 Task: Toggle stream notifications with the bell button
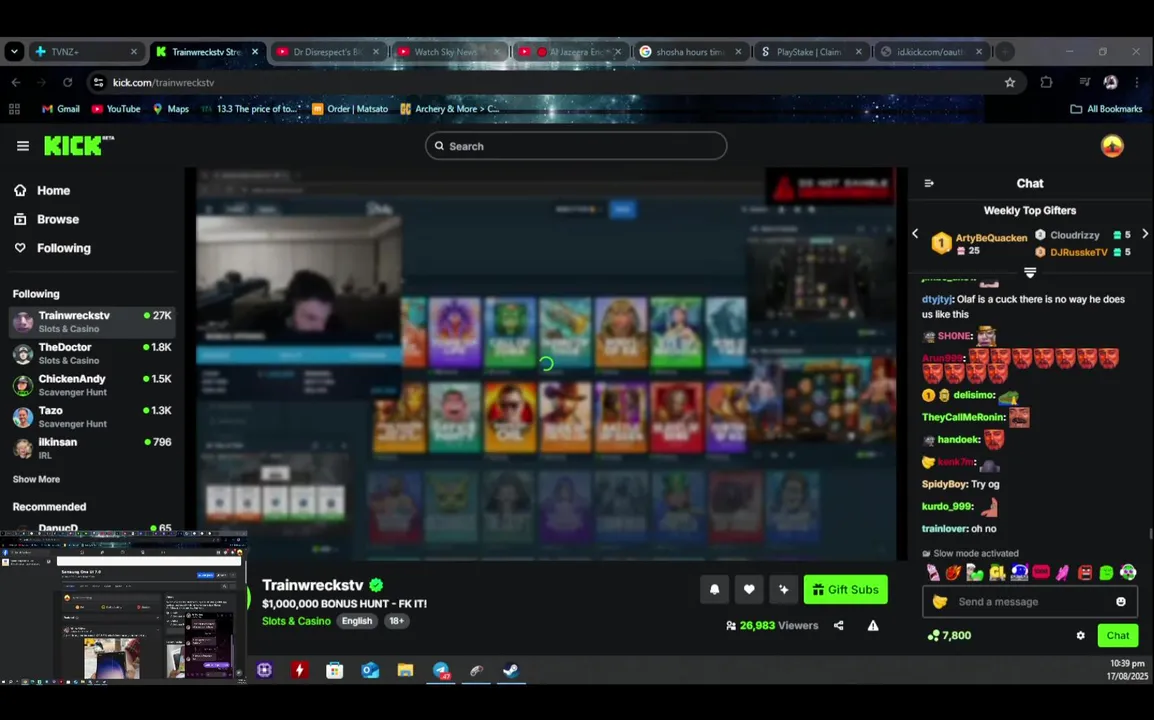[x=714, y=590]
